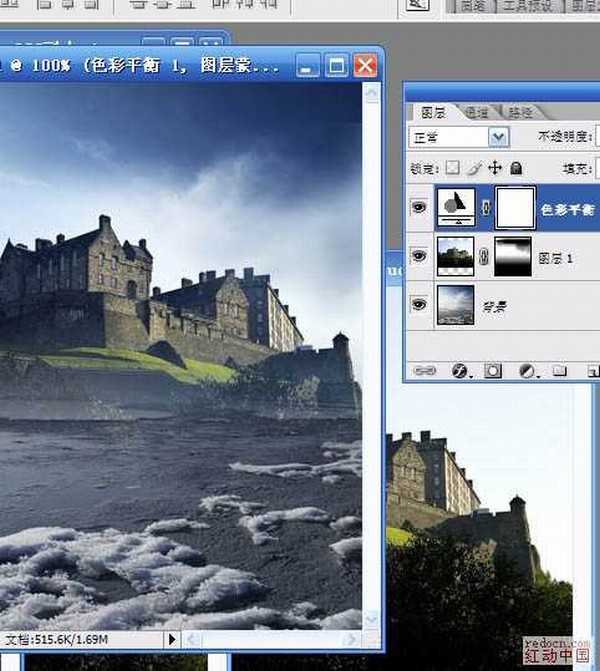Maximize the castle document window
The width and height of the screenshot is (600, 671).
337,66
